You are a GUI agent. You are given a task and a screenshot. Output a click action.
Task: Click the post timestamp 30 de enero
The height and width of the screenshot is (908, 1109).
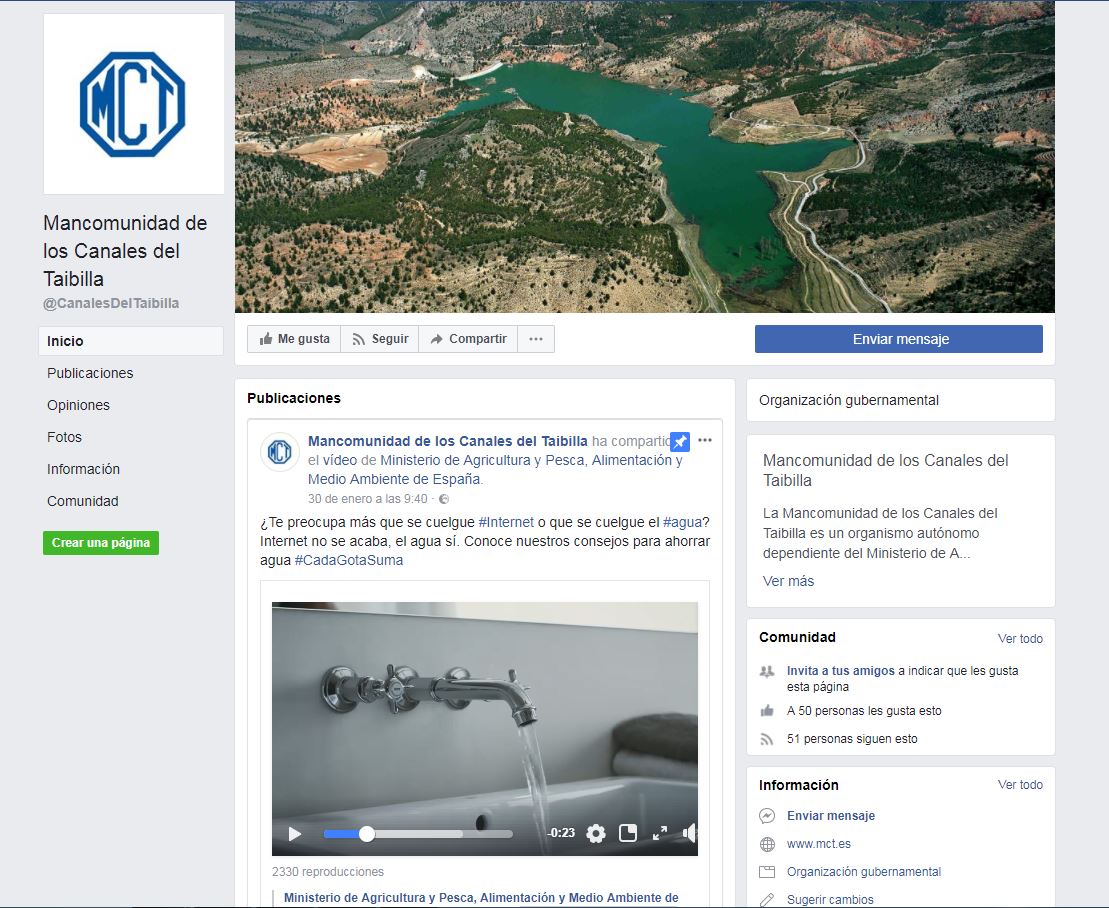coord(368,499)
